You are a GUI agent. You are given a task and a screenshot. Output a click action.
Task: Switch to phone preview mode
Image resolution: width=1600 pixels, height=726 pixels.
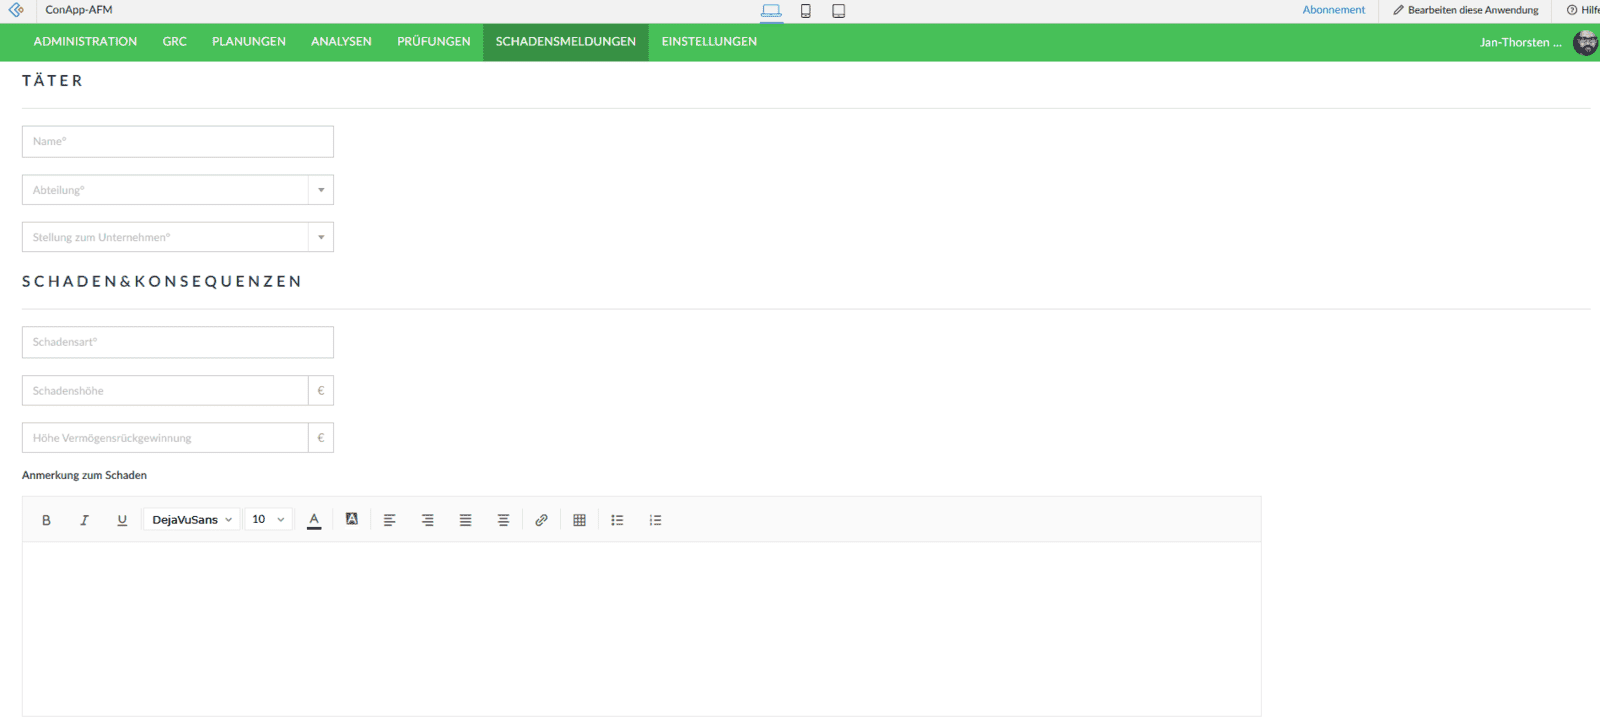805,11
